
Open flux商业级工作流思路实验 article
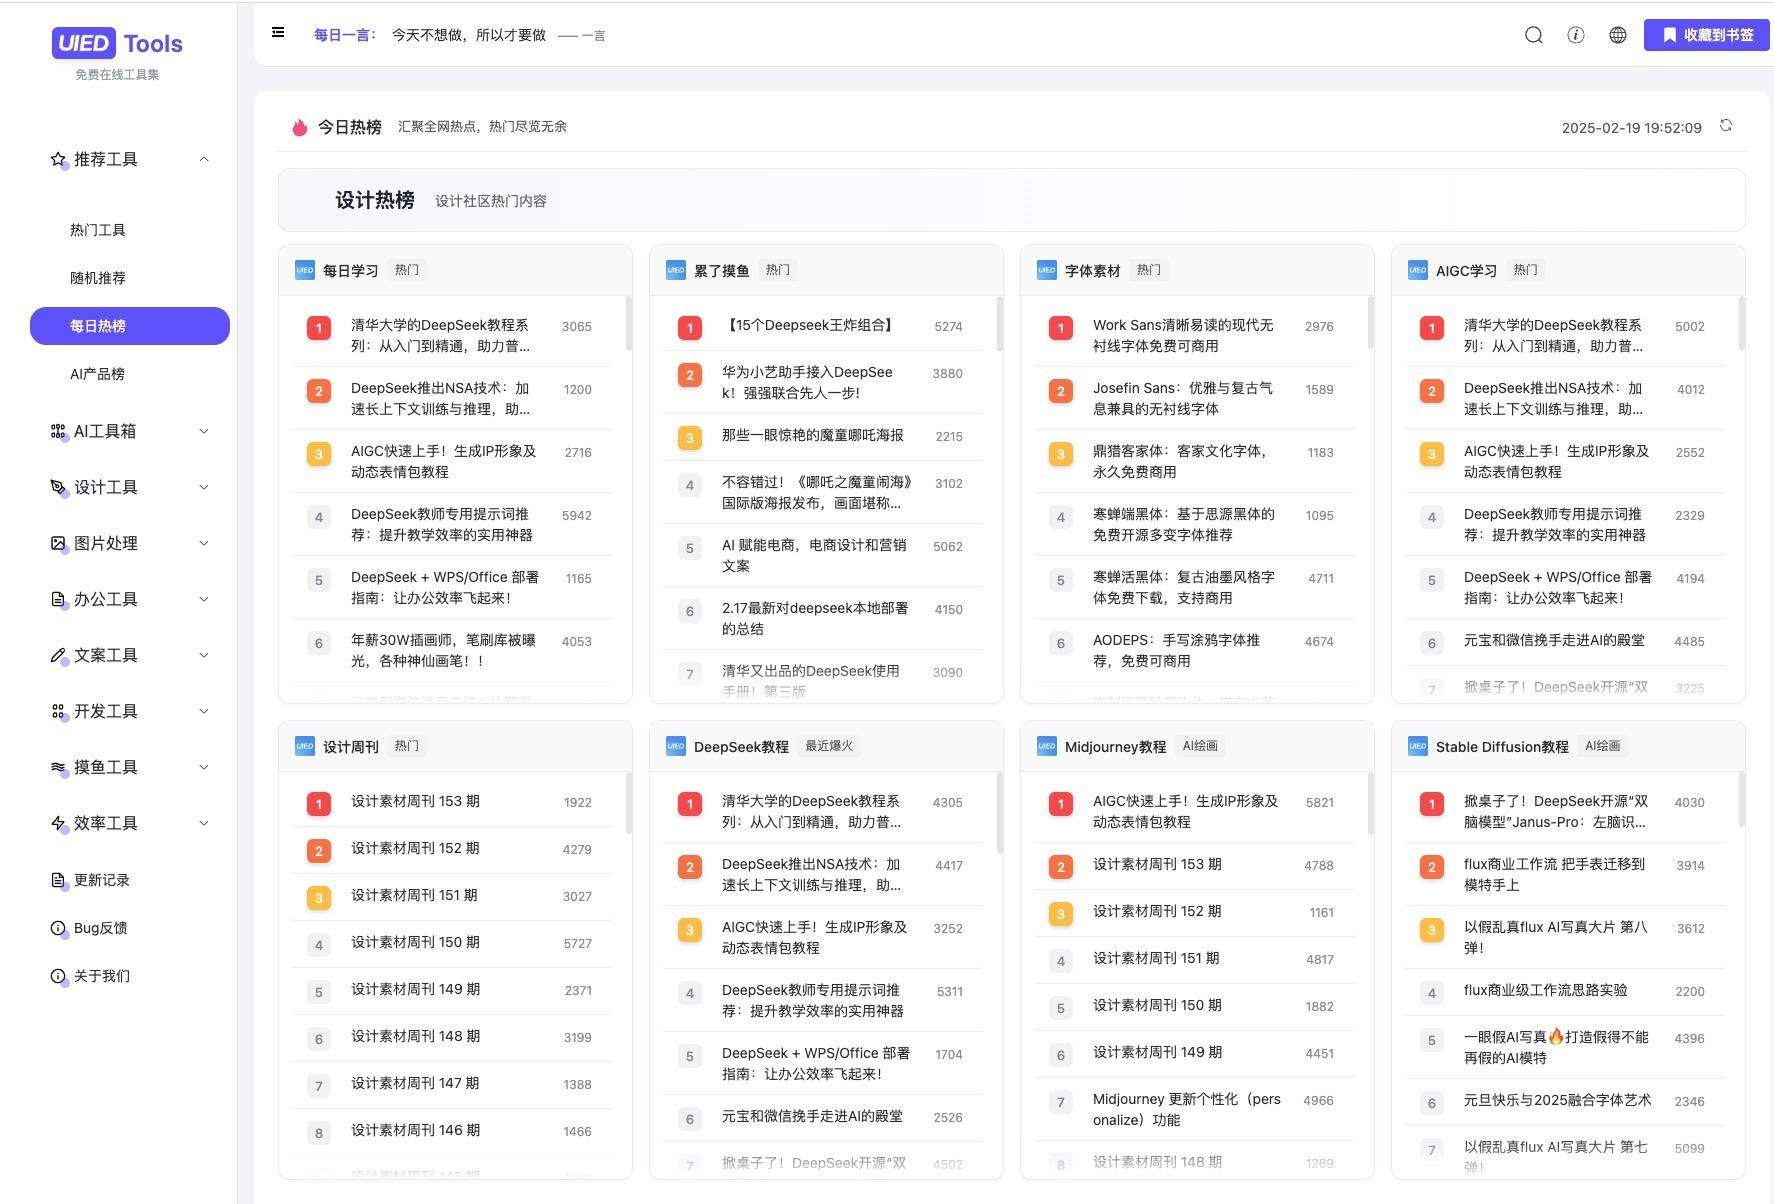click(x=1545, y=990)
